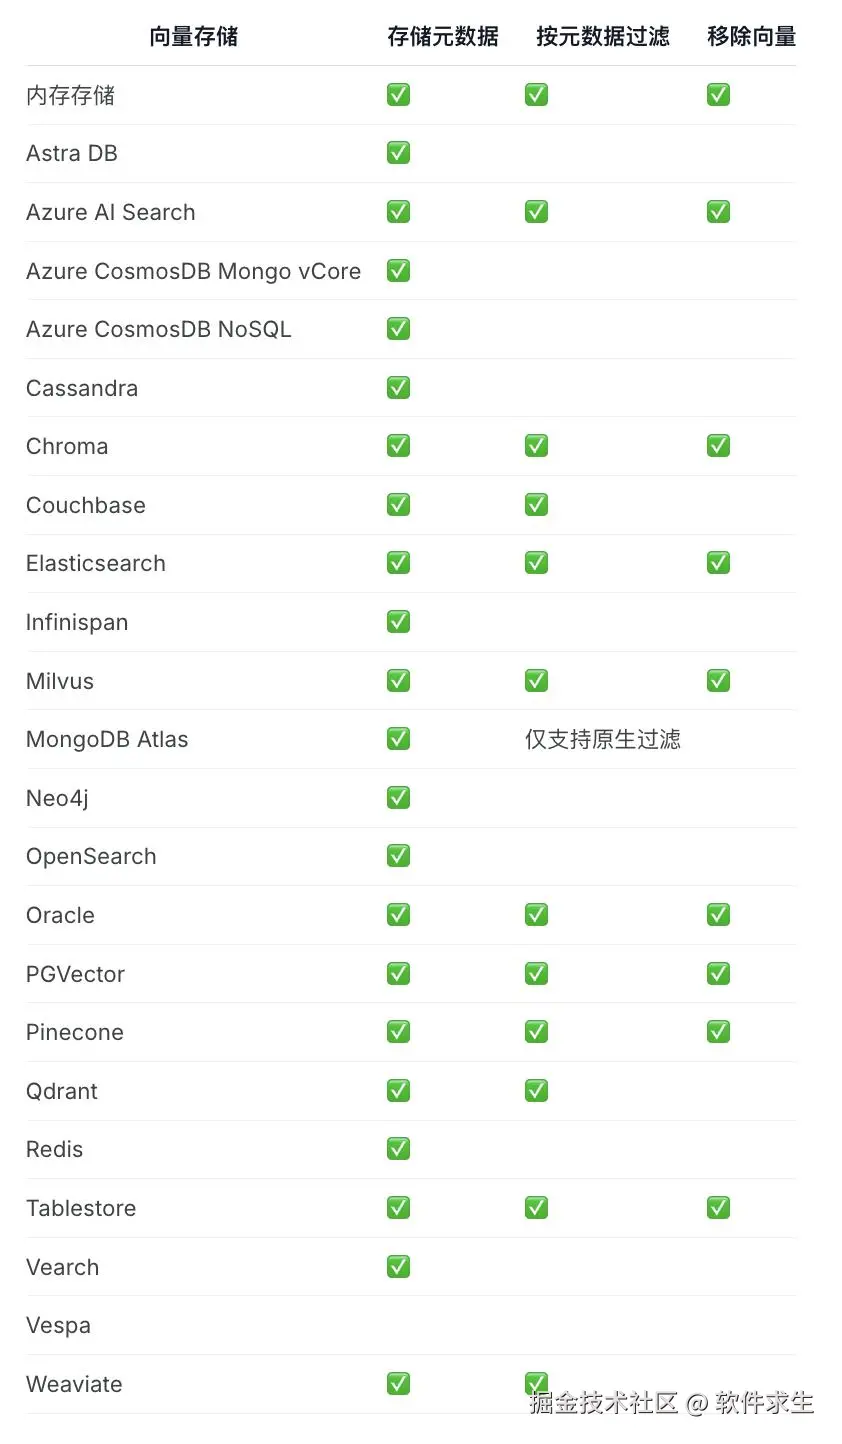The image size is (842, 1444).
Task: Click the 向量存储 column header
Action: [194, 37]
